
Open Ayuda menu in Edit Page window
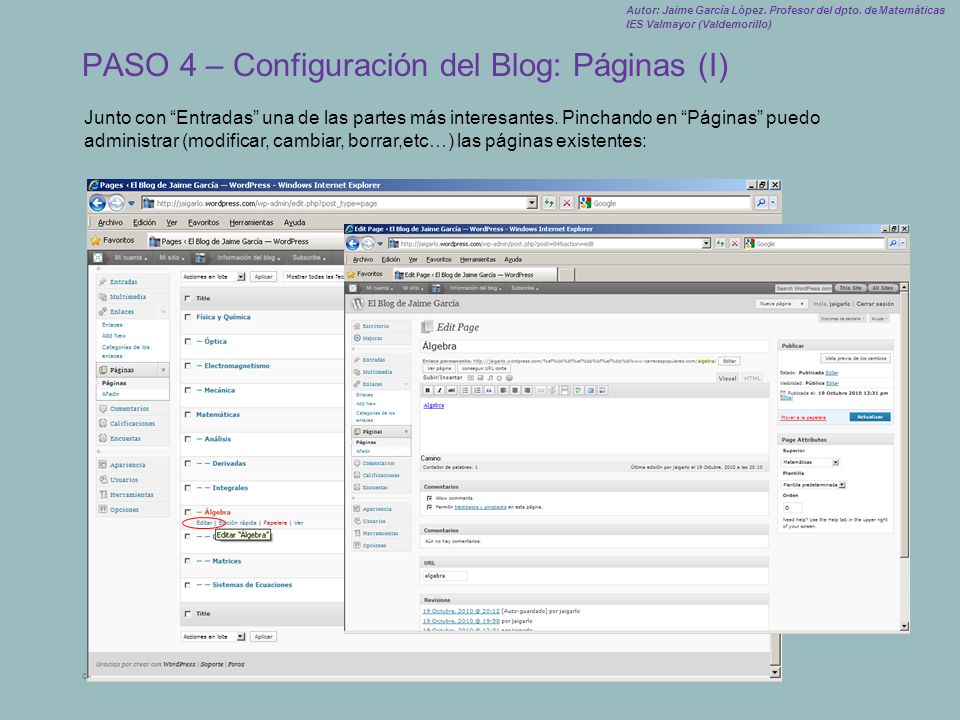pyautogui.click(x=513, y=260)
